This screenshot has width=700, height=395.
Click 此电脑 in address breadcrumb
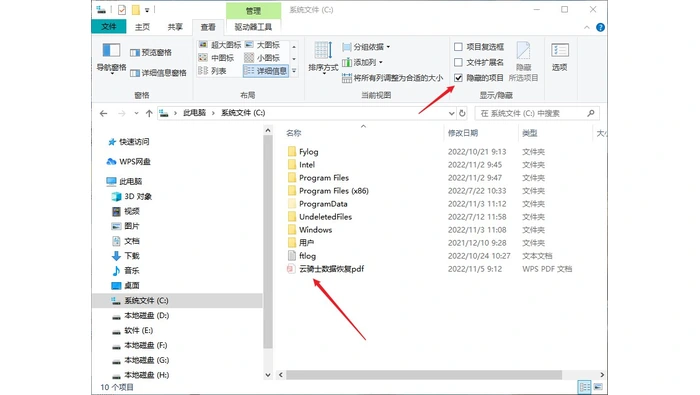coord(195,113)
